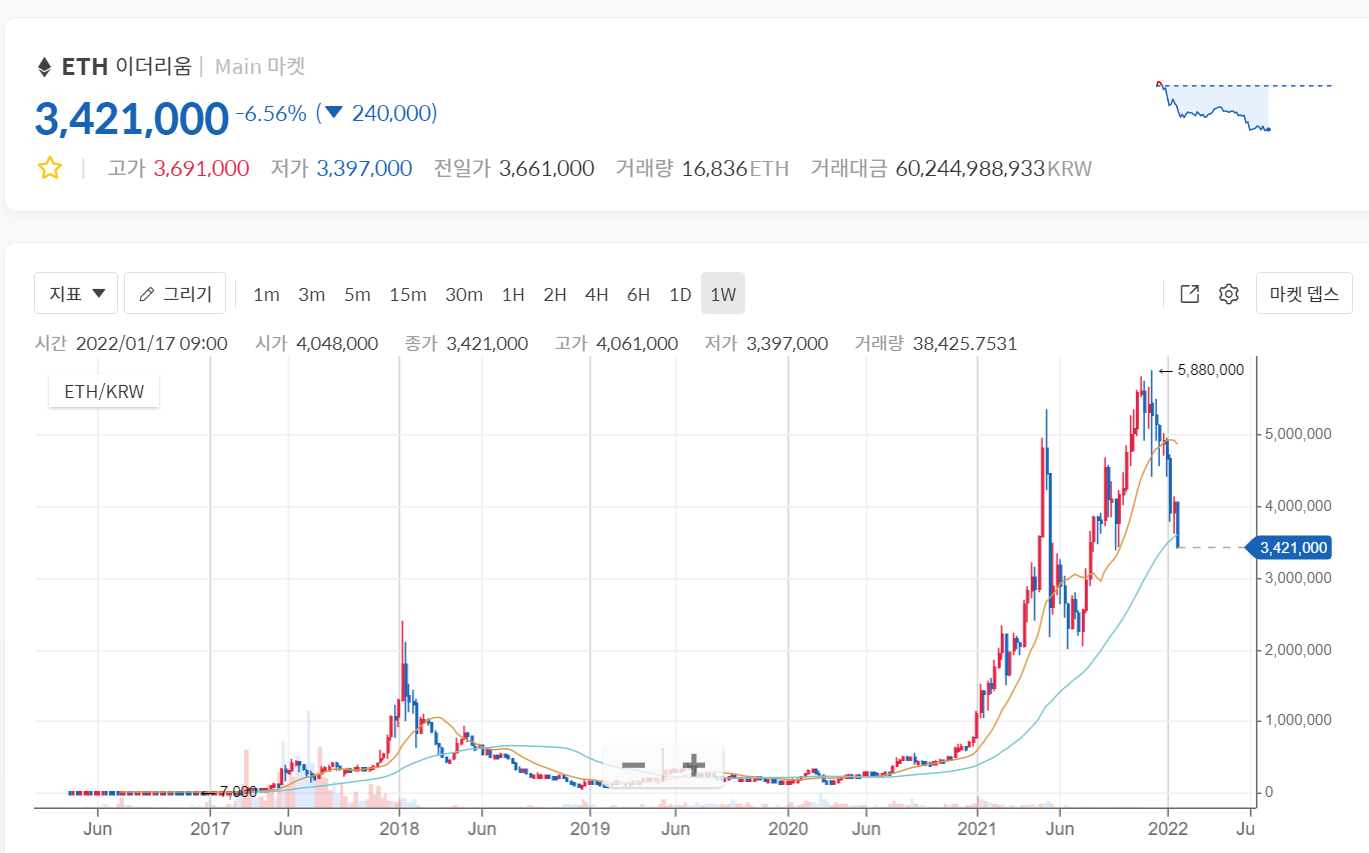Zoom out chart with minus button
The image size is (1369, 853).
(633, 766)
